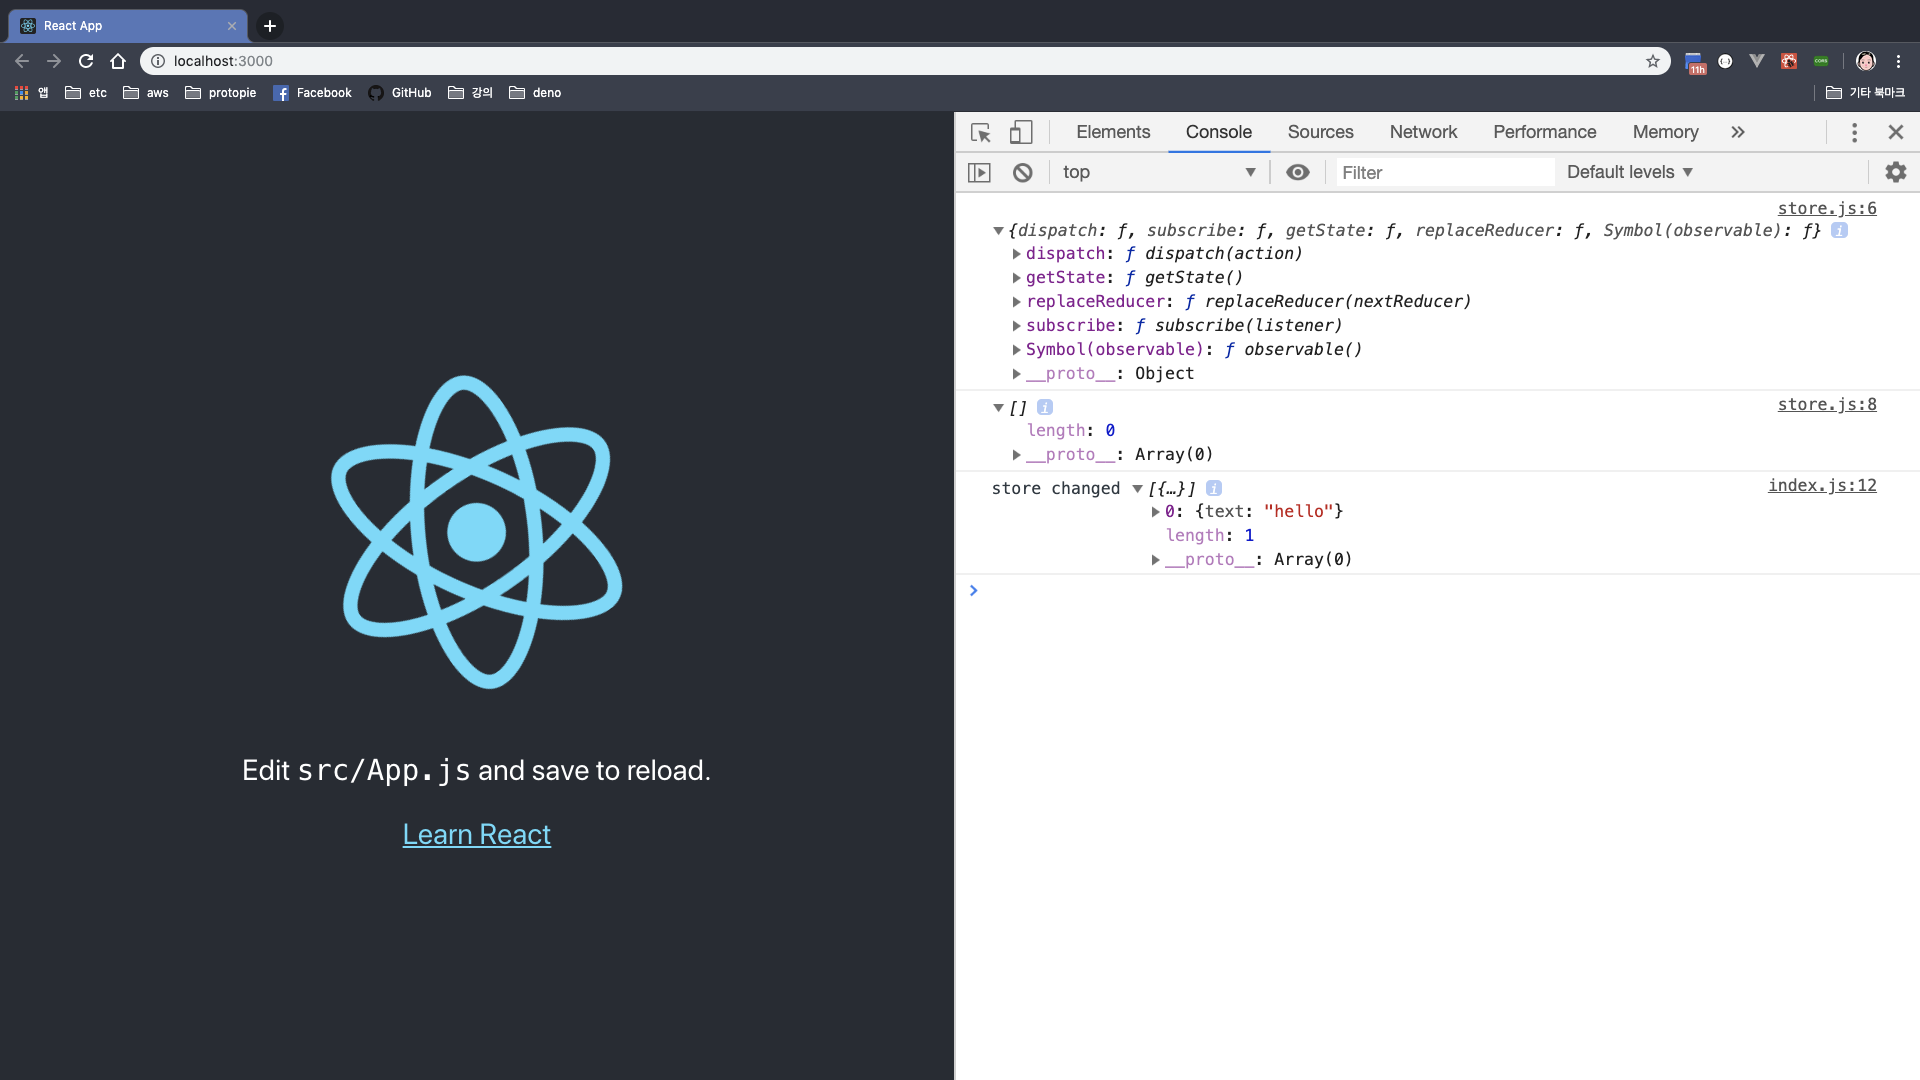Viewport: 1920px width, 1080px height.
Task: Switch to the Network tab
Action: (x=1422, y=132)
